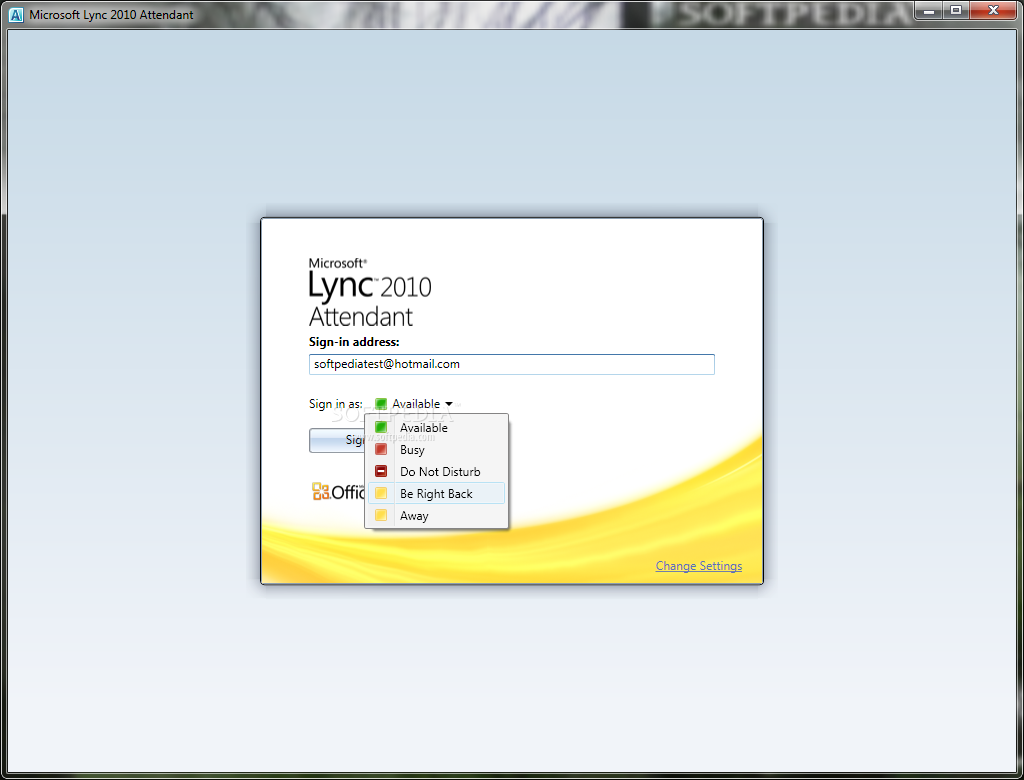The height and width of the screenshot is (780, 1024).
Task: Pick the Be Right Back status
Action: 436,493
